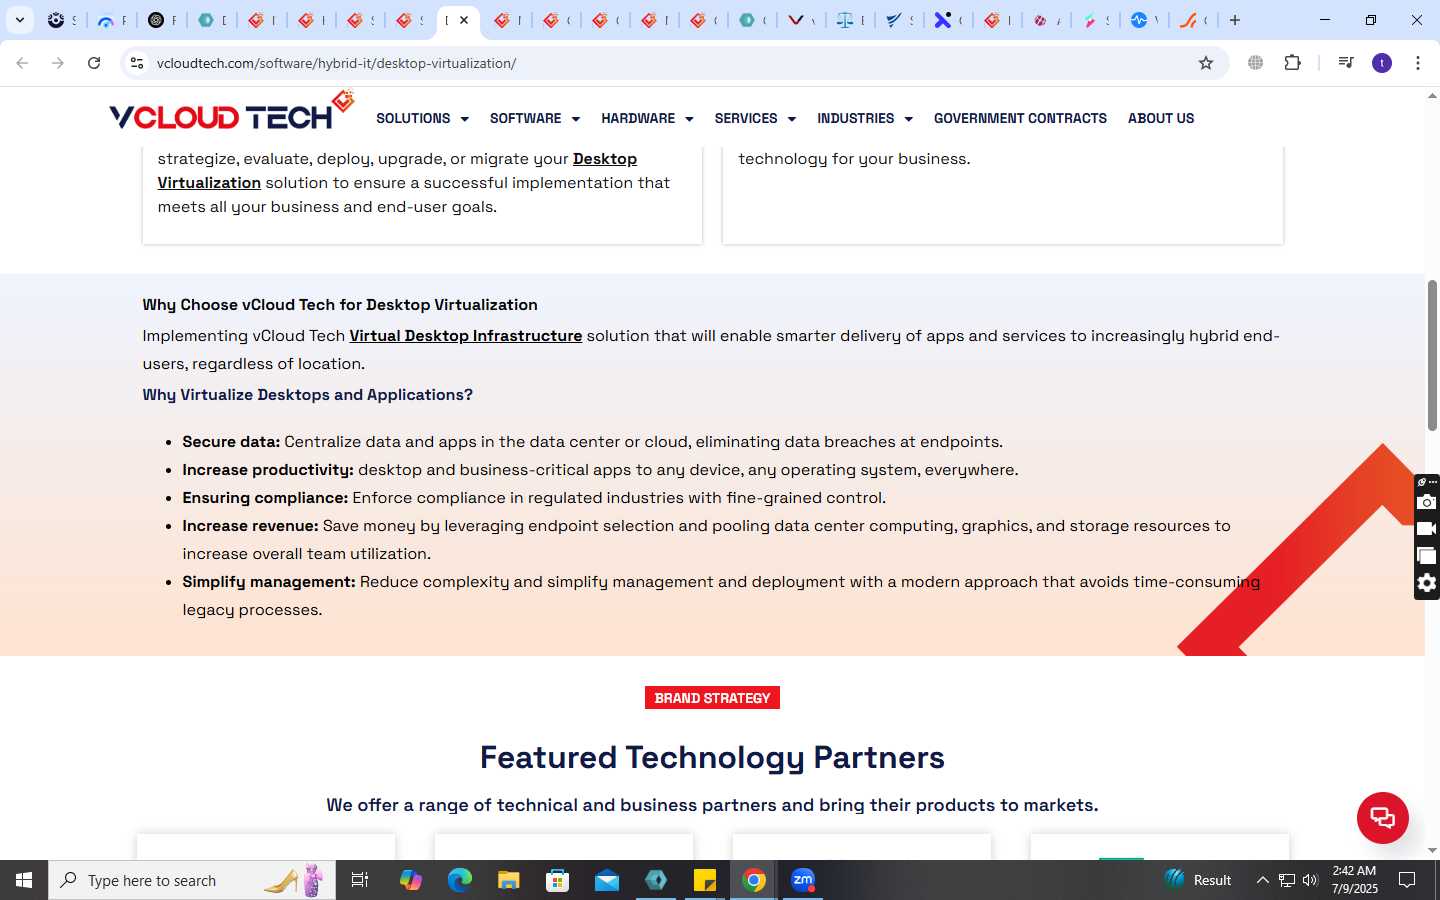Close the active desktop-virtualization tab
The height and width of the screenshot is (900, 1440).
464,20
